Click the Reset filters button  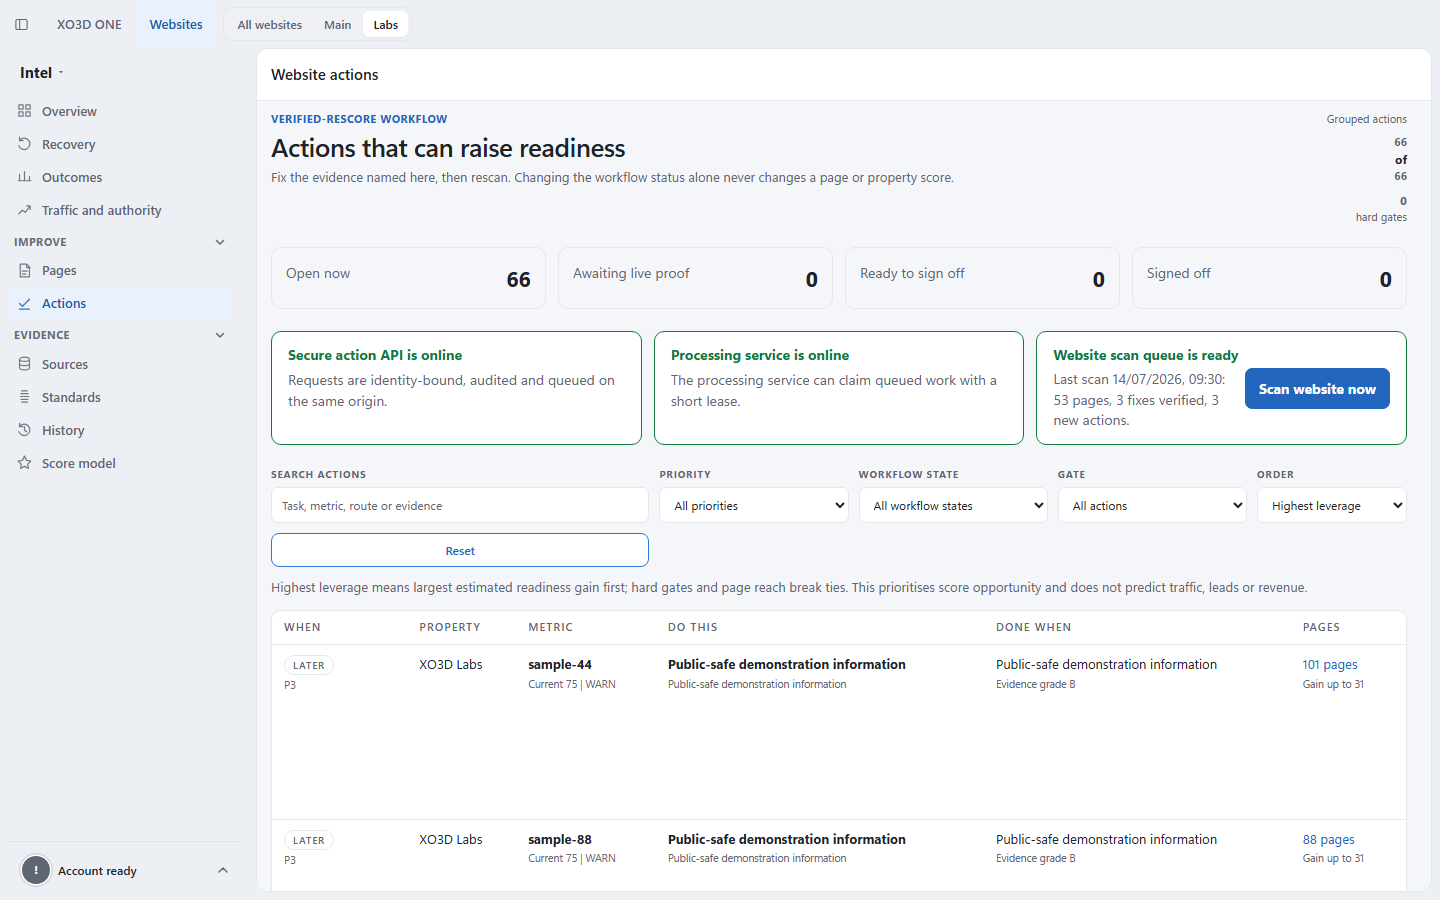coord(460,550)
